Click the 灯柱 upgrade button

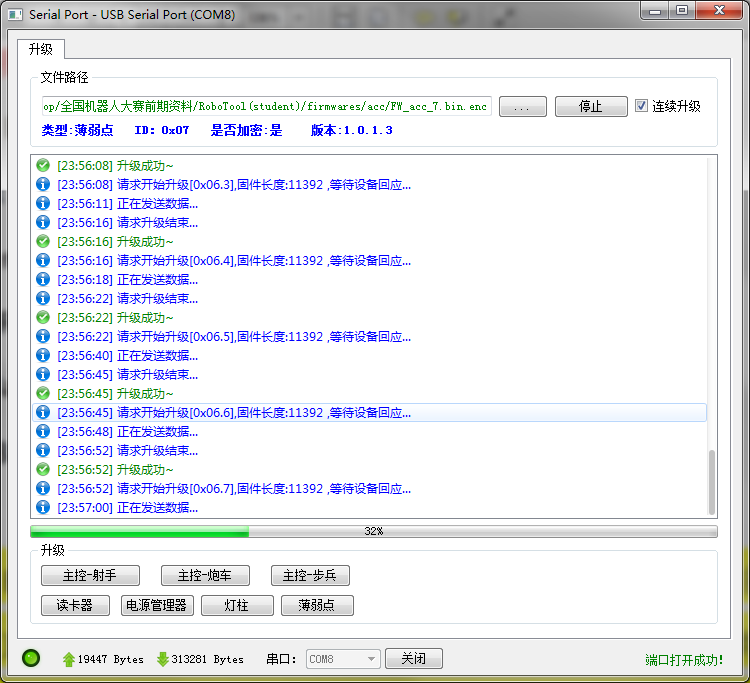coord(237,606)
